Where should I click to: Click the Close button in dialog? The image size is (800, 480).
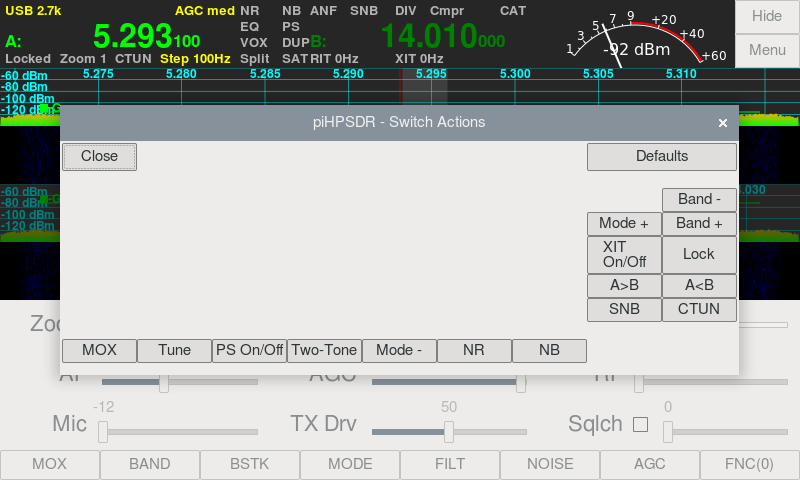click(99, 156)
